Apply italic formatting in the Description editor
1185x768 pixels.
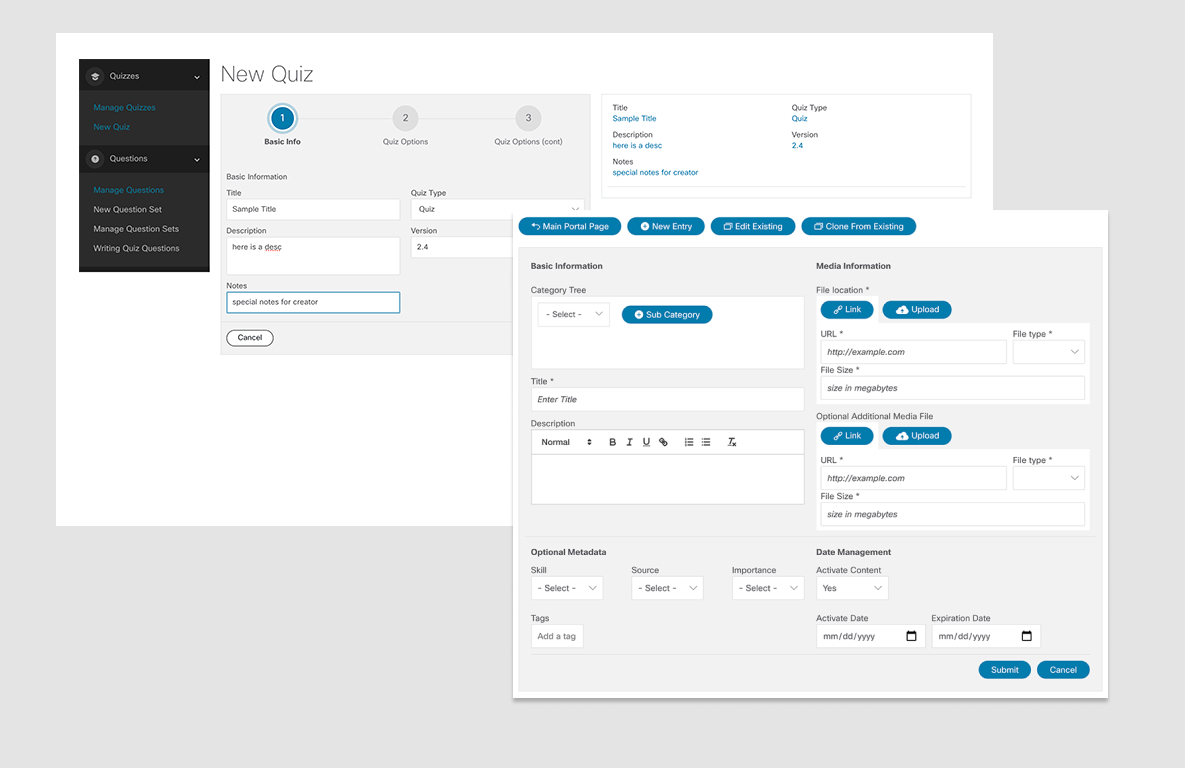630,441
